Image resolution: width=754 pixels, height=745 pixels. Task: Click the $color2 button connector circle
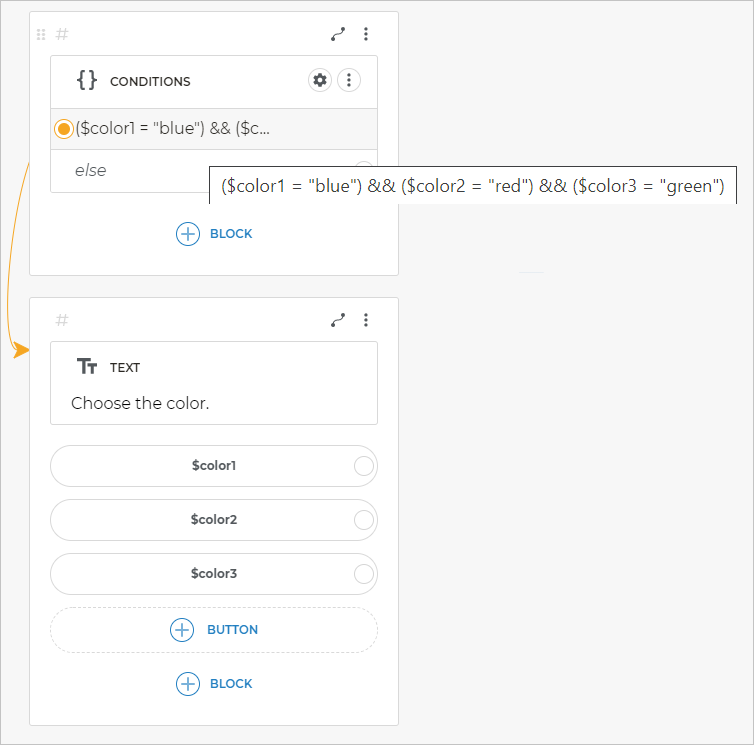(364, 520)
